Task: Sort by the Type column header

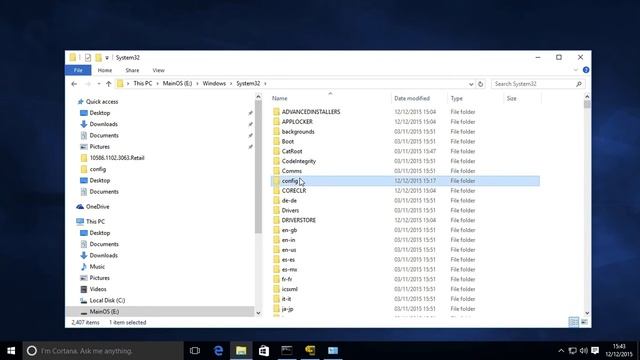Action: point(457,98)
